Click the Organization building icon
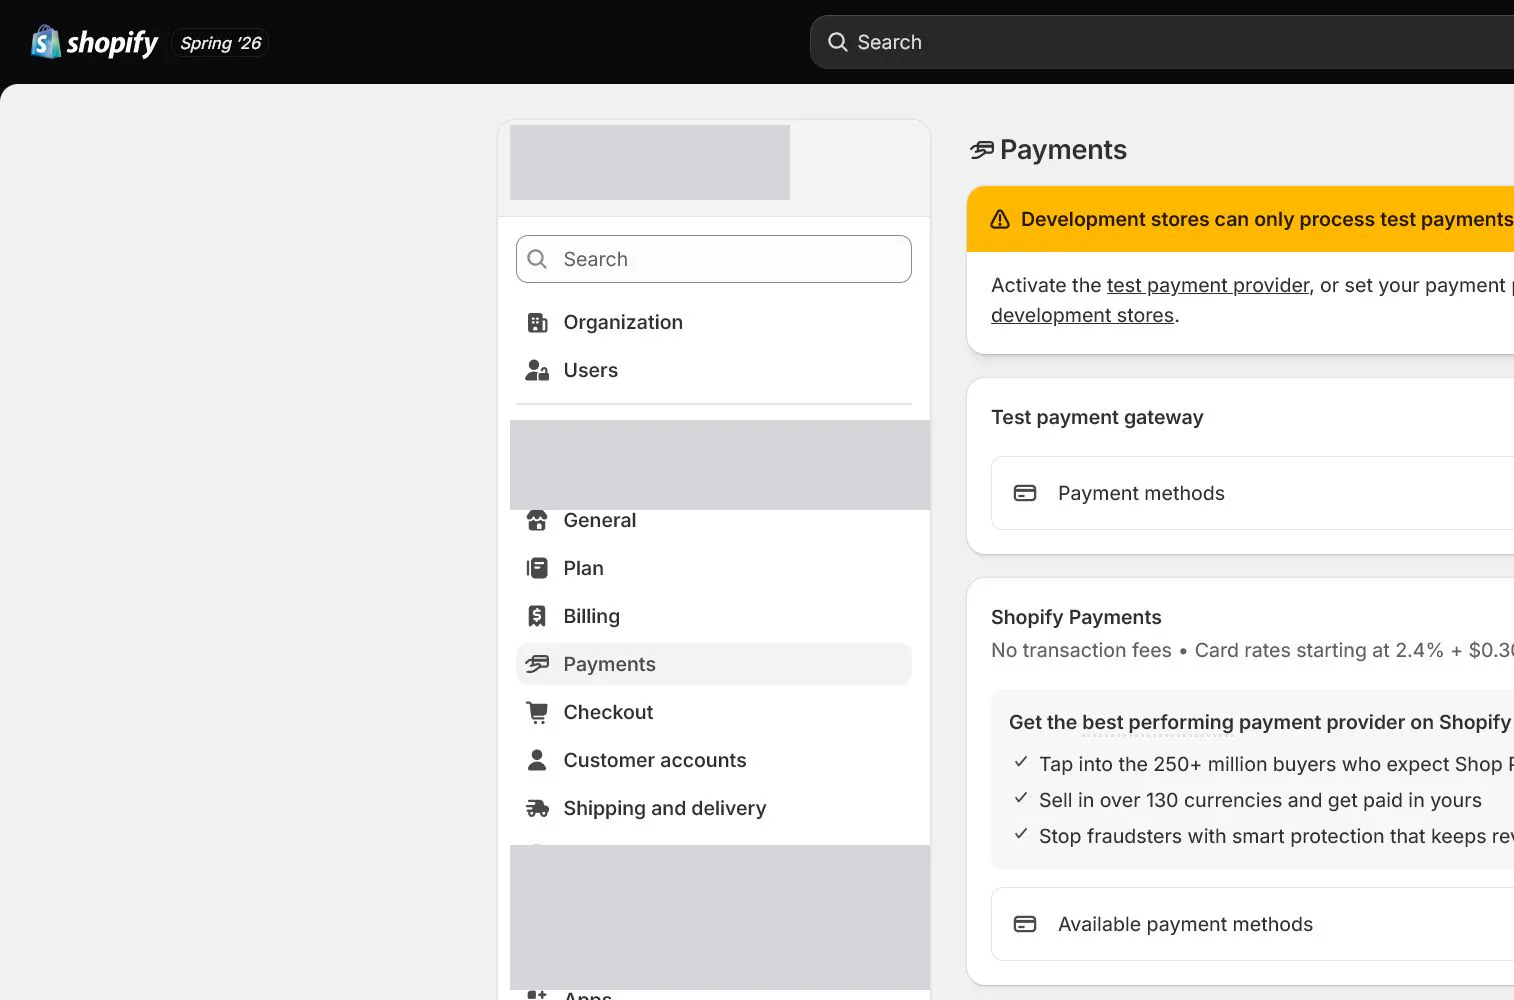Viewport: 1514px width, 1000px height. [537, 322]
